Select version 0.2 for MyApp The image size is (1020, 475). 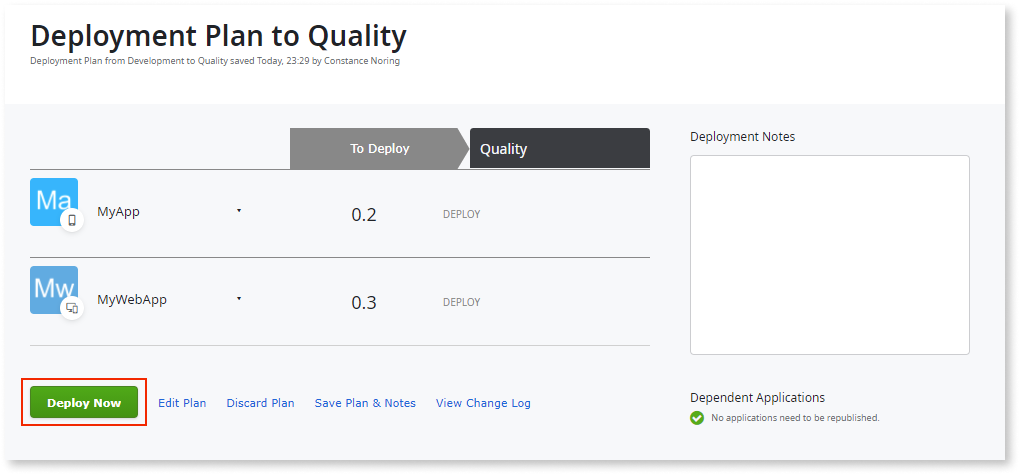tap(364, 214)
